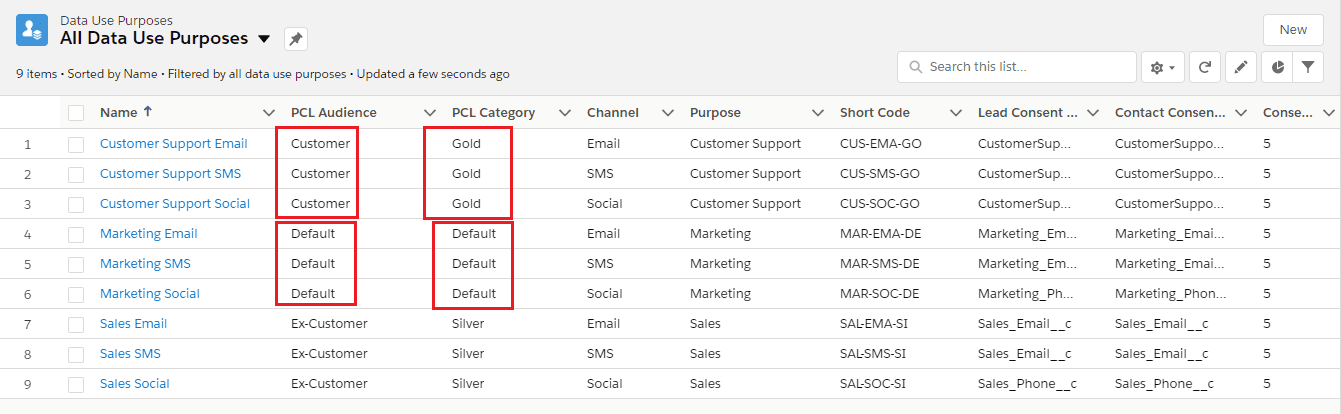Image resolution: width=1341 pixels, height=414 pixels.
Task: Refresh the list with the reload icon
Action: click(1205, 67)
